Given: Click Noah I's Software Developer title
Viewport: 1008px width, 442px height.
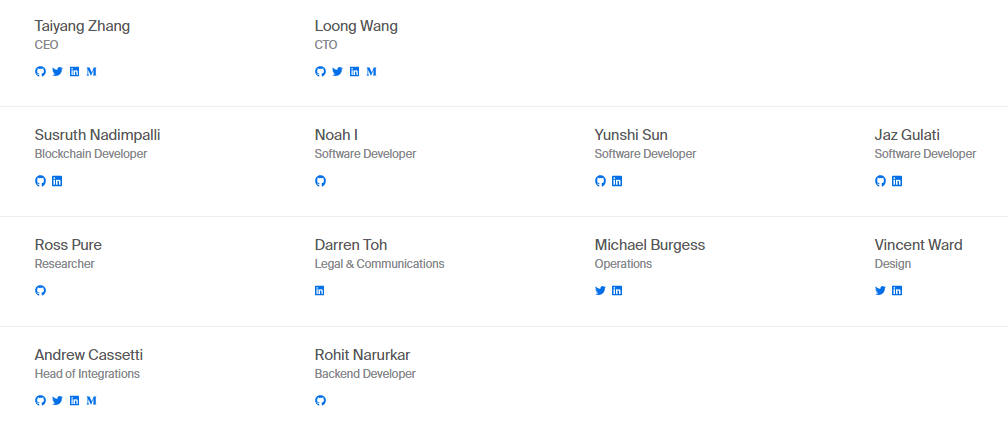Looking at the screenshot, I should point(365,154).
